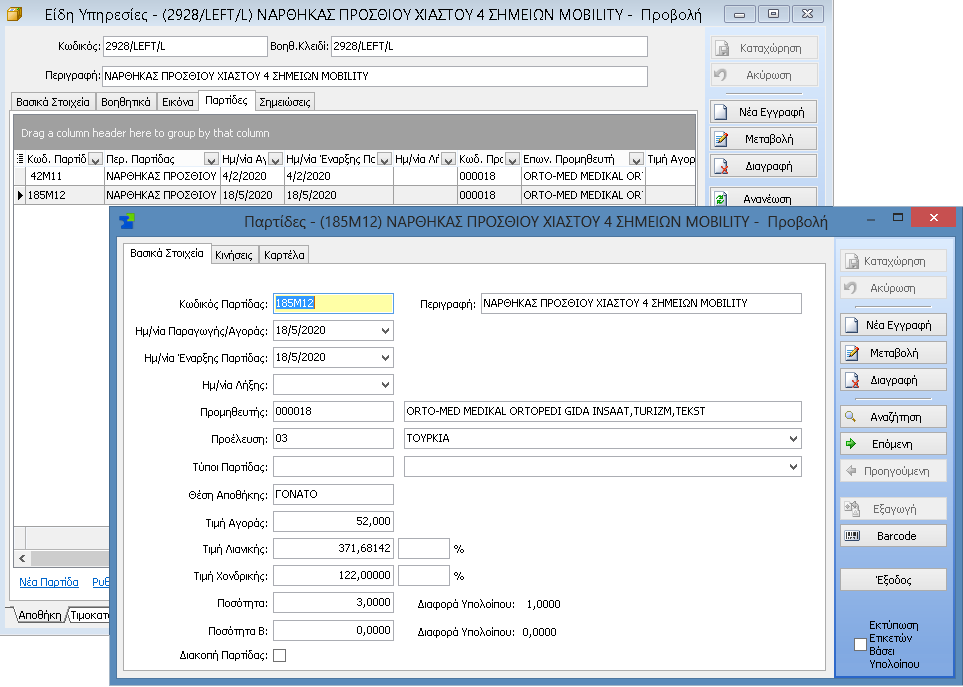
Task: Click Νέα Εγγραφή icon in Παρτίδες window
Action: [852, 325]
